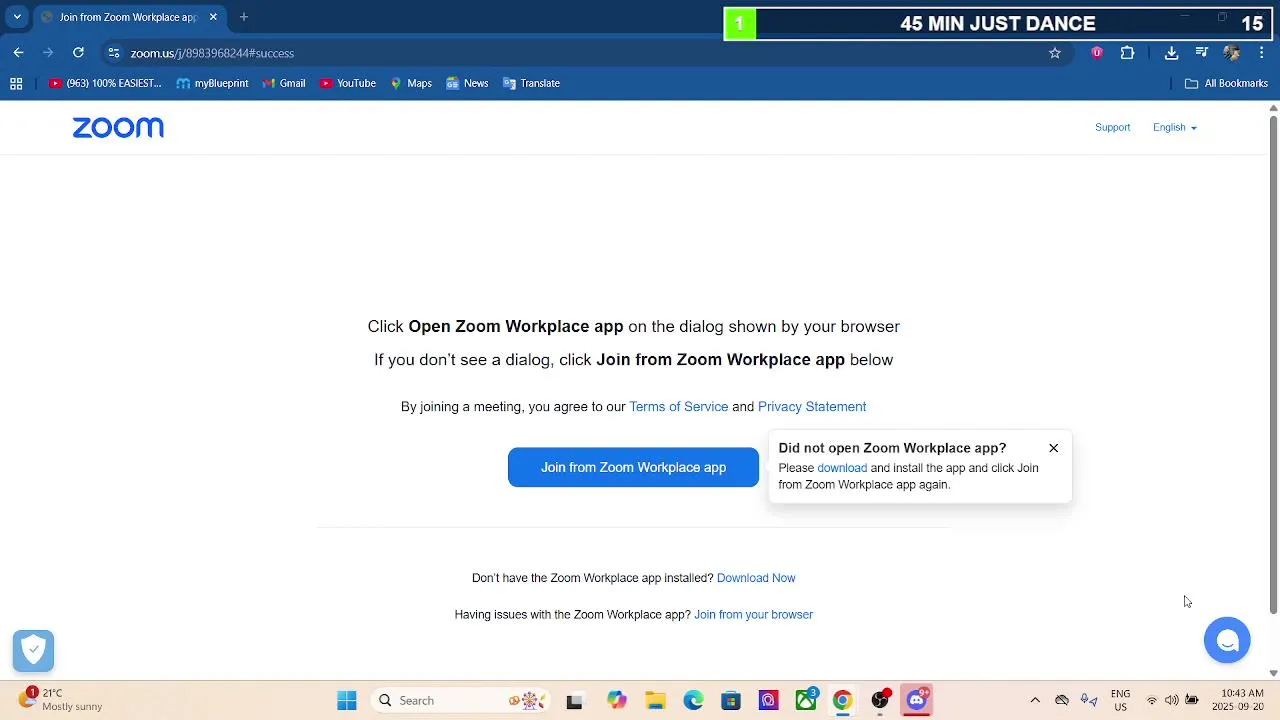Go back with the browser back arrow
Screen dimensions: 1280x720
18,53
